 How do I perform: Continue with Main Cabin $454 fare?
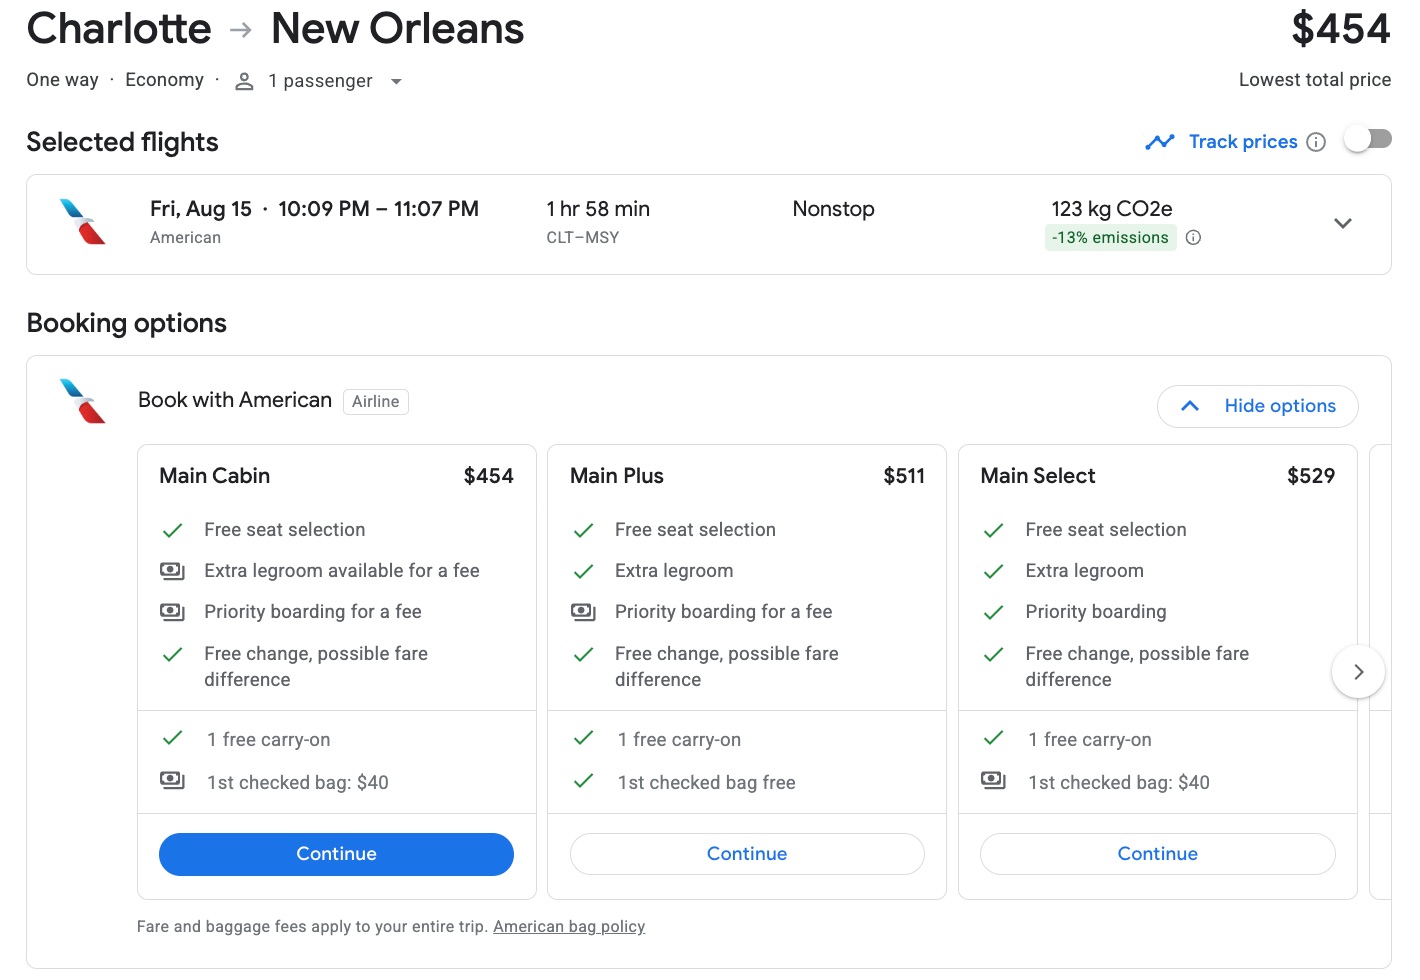336,854
